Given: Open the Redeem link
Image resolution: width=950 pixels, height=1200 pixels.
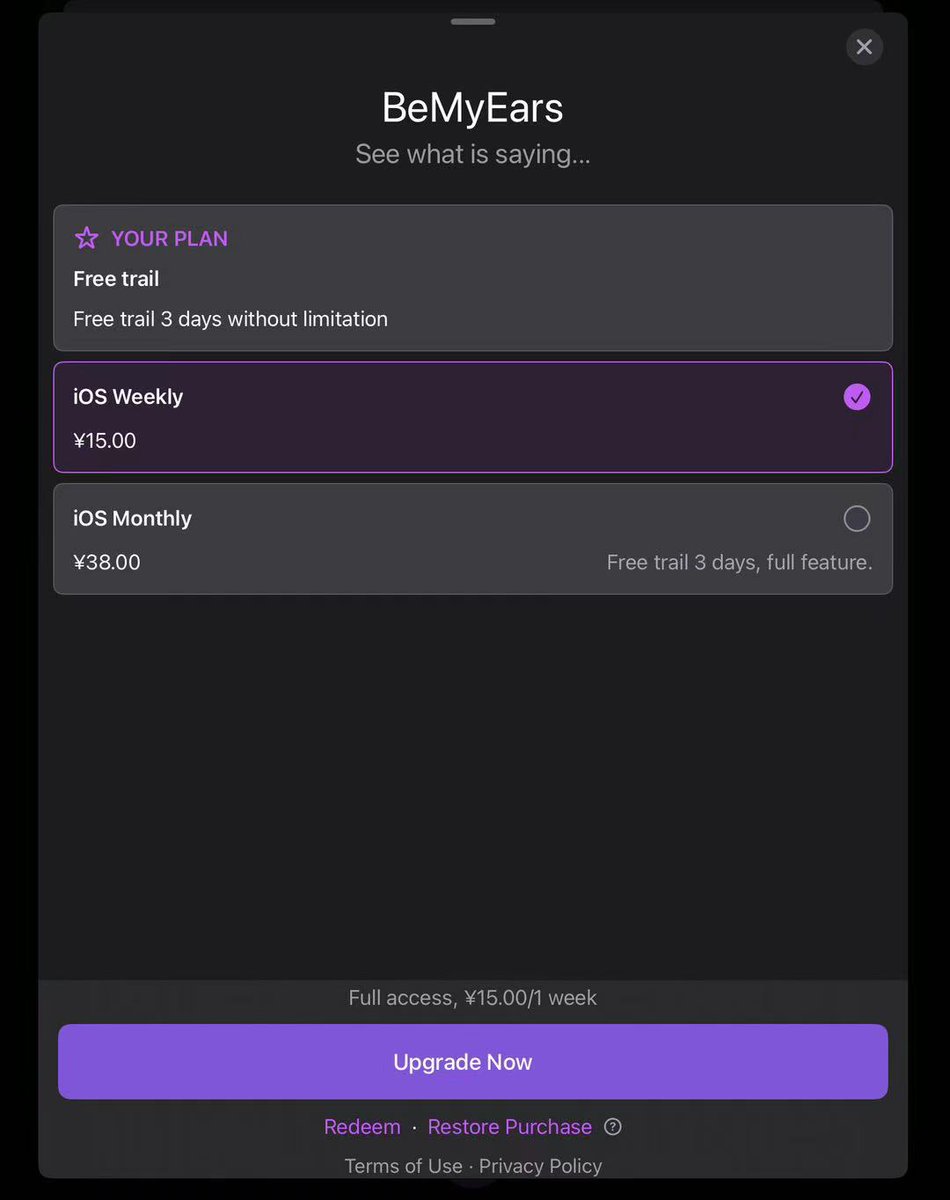Looking at the screenshot, I should coord(362,1127).
